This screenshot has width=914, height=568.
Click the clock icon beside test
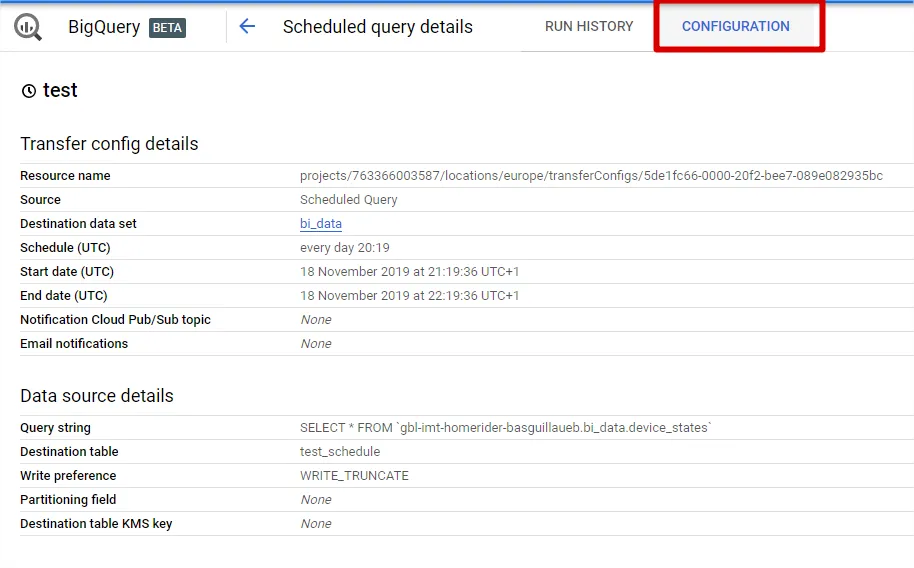tap(29, 91)
